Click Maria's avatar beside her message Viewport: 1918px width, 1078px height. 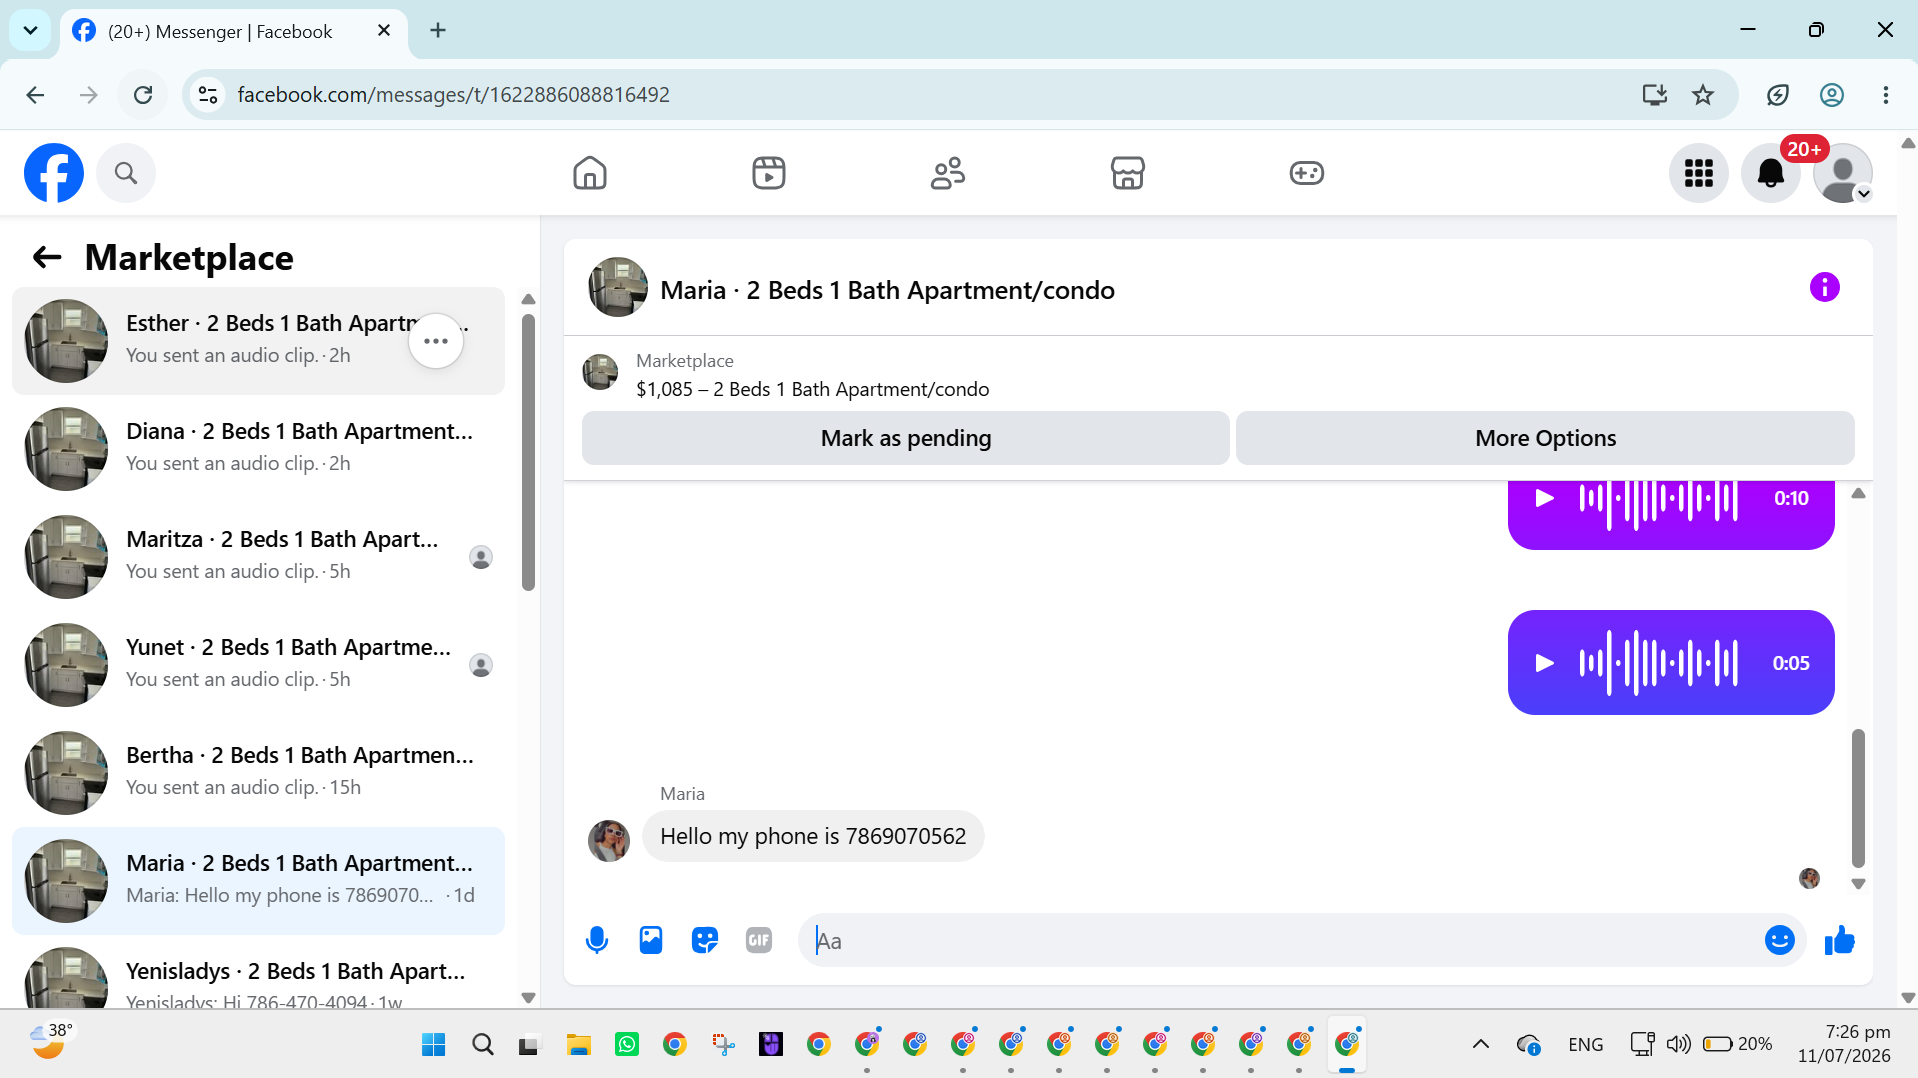pyautogui.click(x=608, y=840)
